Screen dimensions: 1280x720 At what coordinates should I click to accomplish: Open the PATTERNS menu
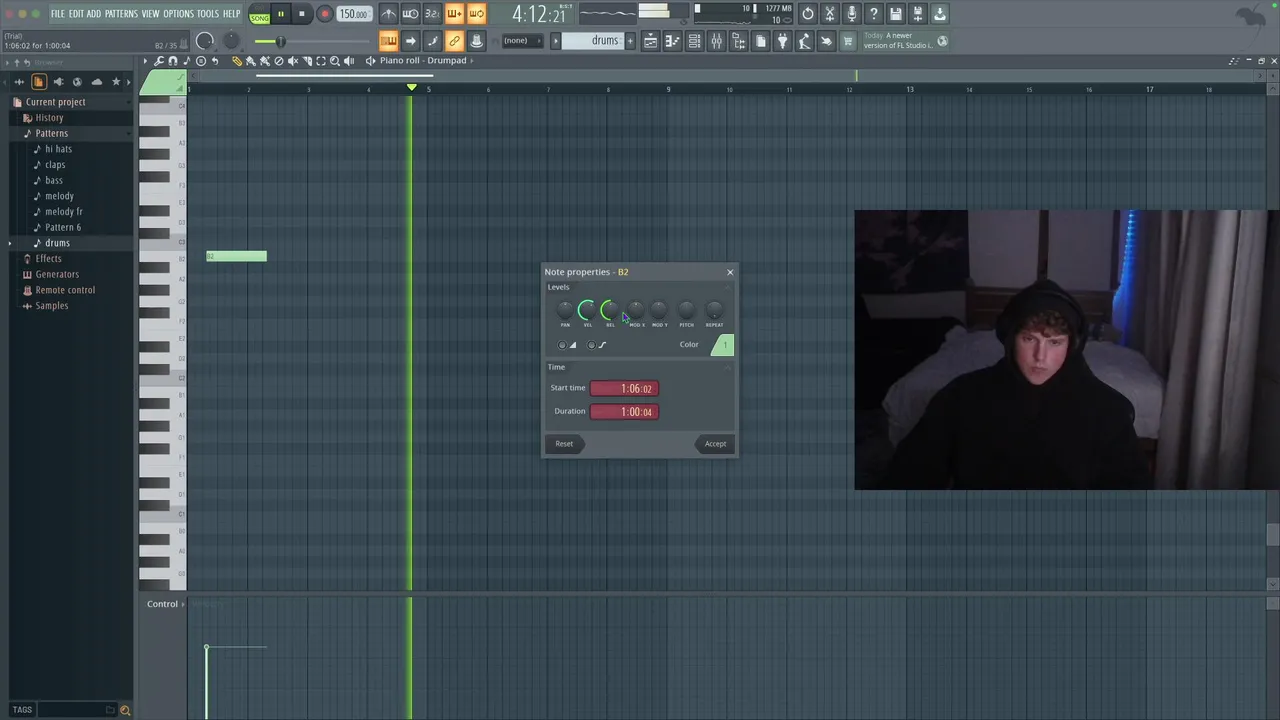[x=121, y=14]
